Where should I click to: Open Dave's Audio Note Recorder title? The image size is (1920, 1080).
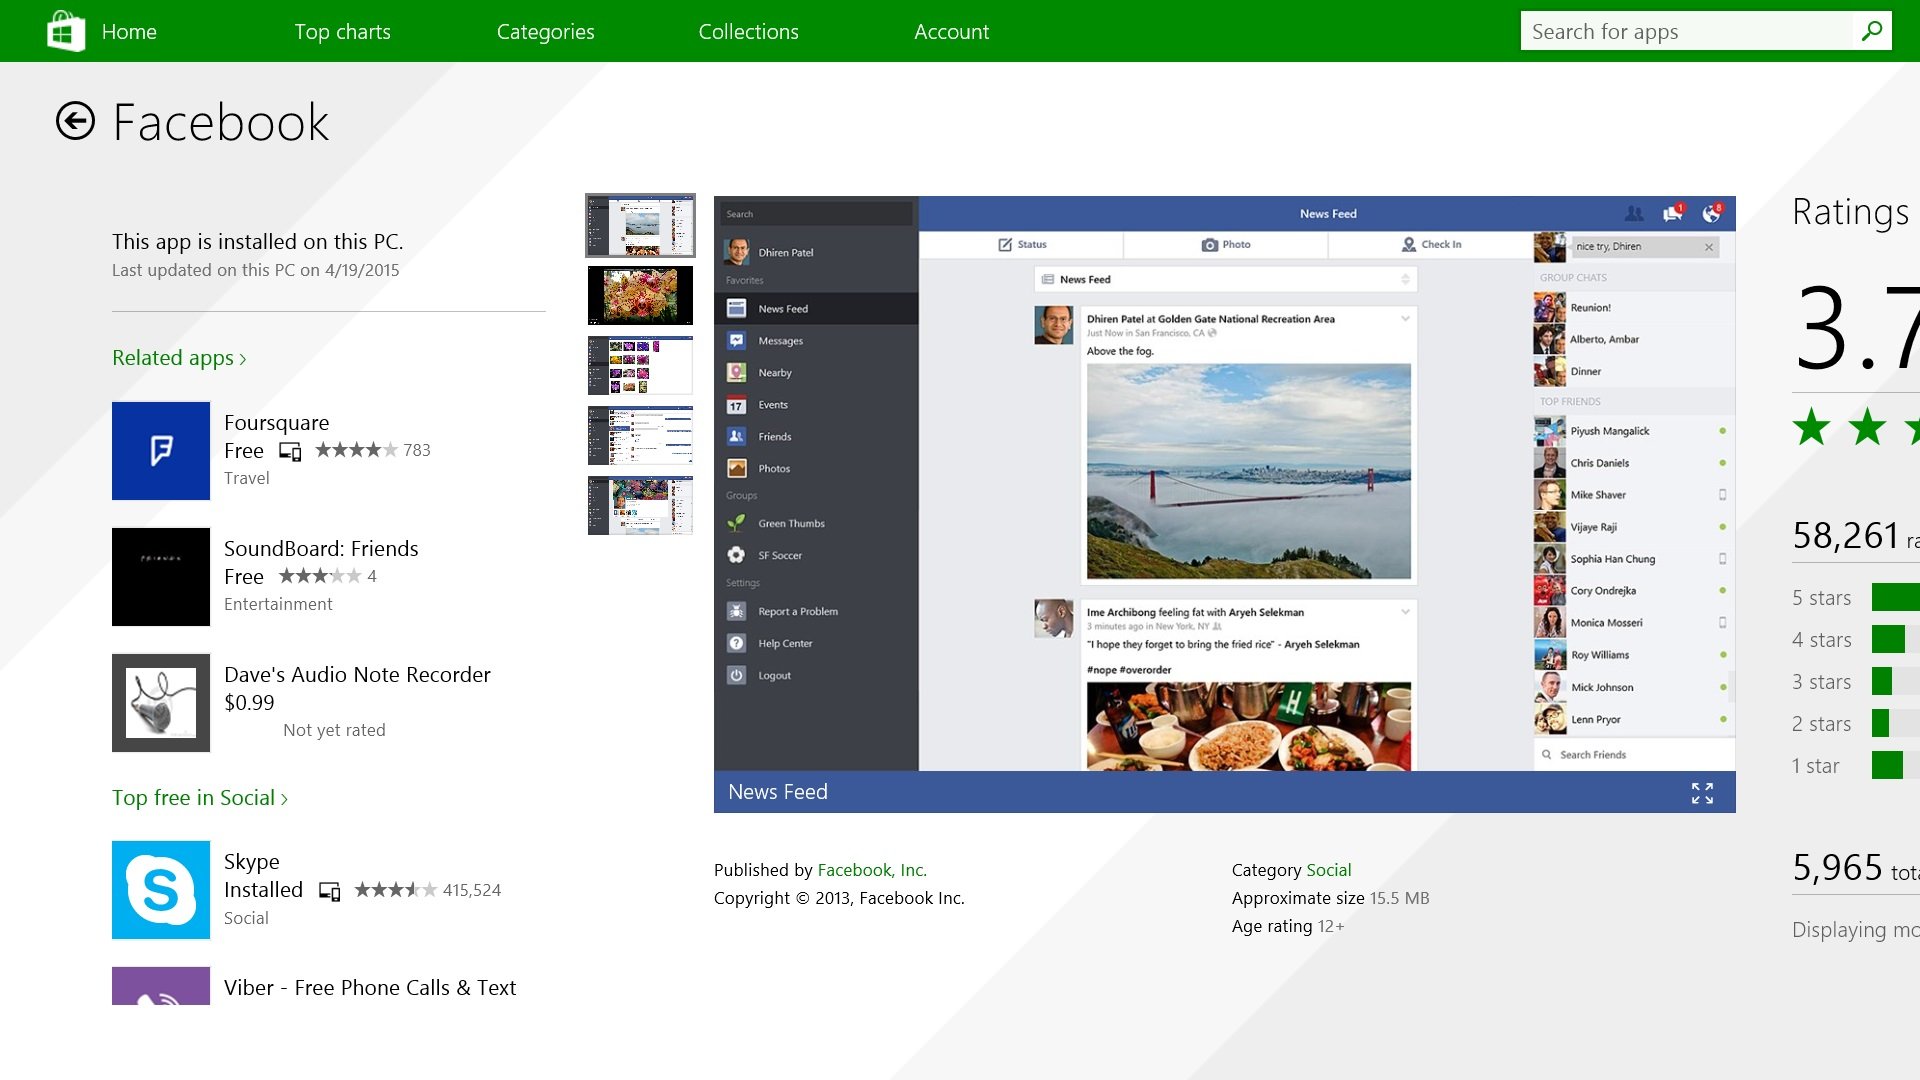[x=357, y=675]
